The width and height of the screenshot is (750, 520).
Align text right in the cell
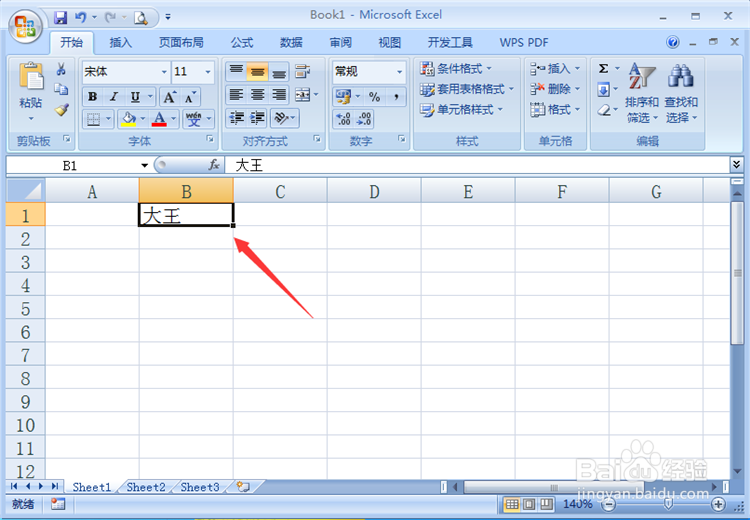click(279, 95)
